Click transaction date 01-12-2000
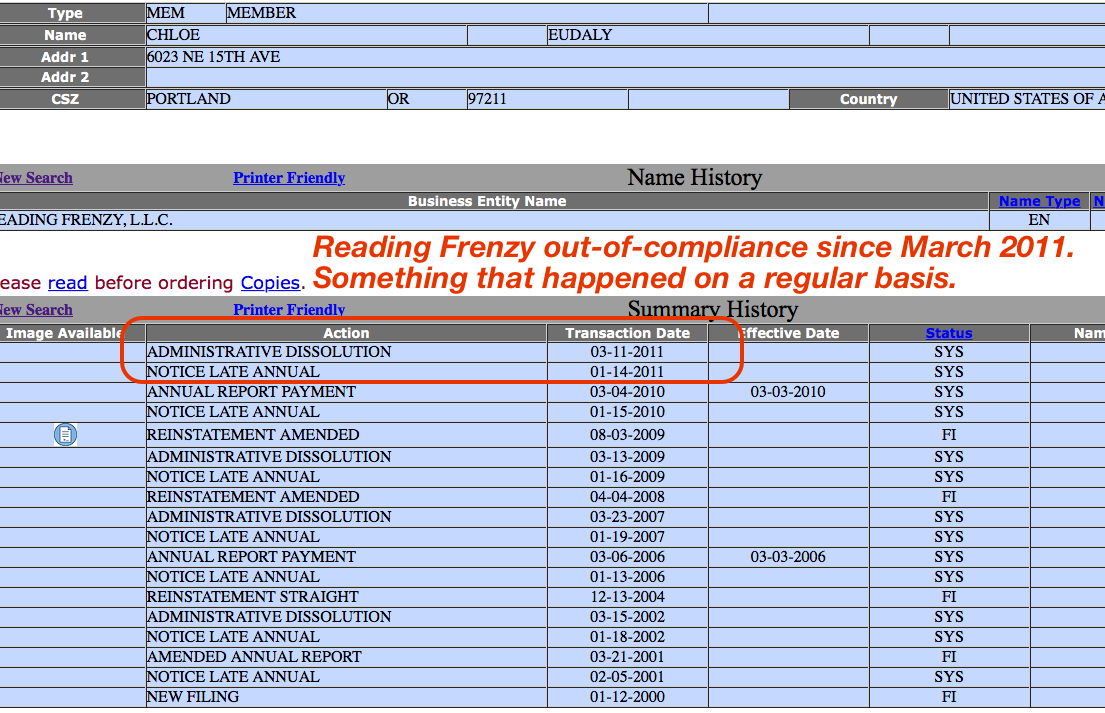Image resolution: width=1105 pixels, height=713 pixels. coord(627,697)
